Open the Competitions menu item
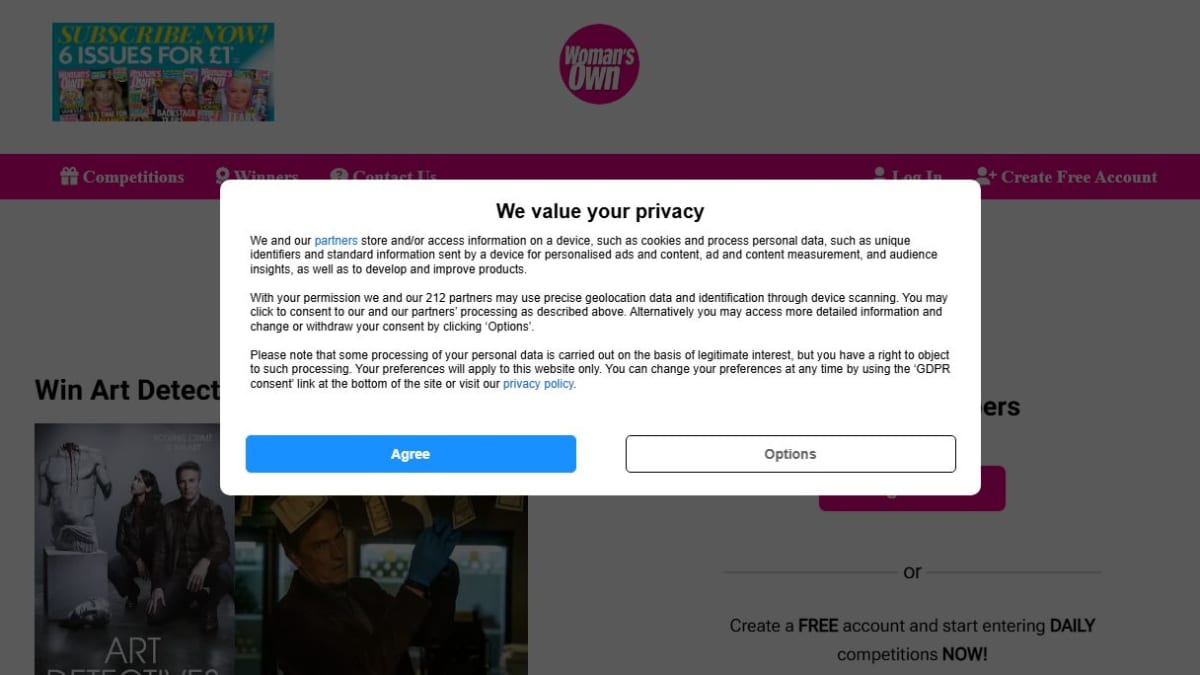Screen dimensions: 1200x675 (122, 177)
